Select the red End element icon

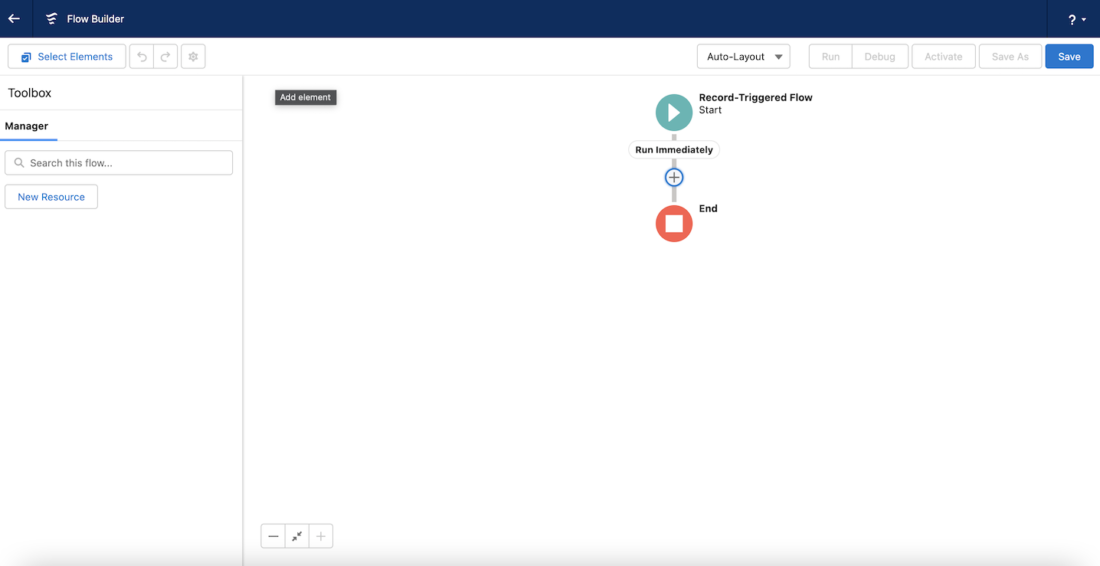coord(674,224)
